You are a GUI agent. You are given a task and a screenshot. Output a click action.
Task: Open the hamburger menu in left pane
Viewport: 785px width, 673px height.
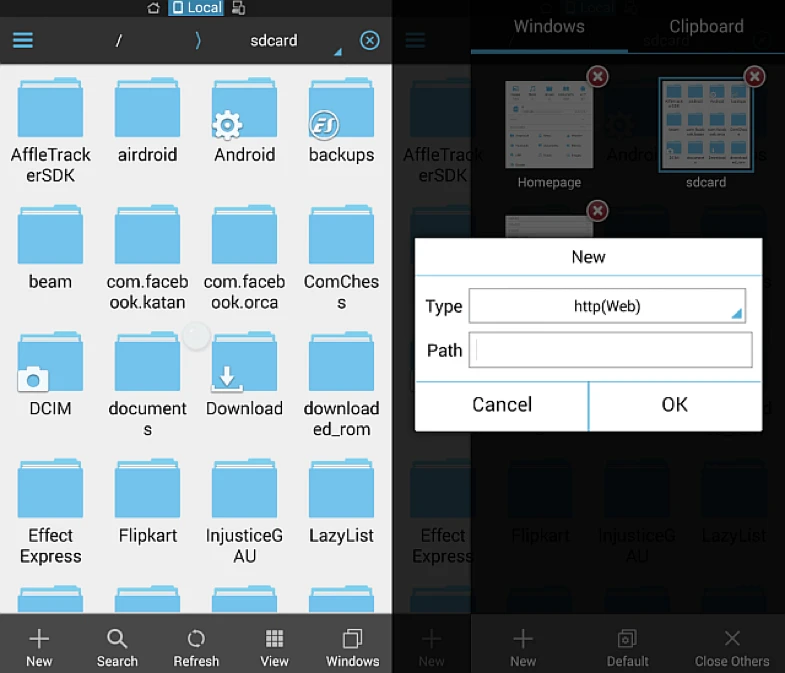tap(23, 40)
